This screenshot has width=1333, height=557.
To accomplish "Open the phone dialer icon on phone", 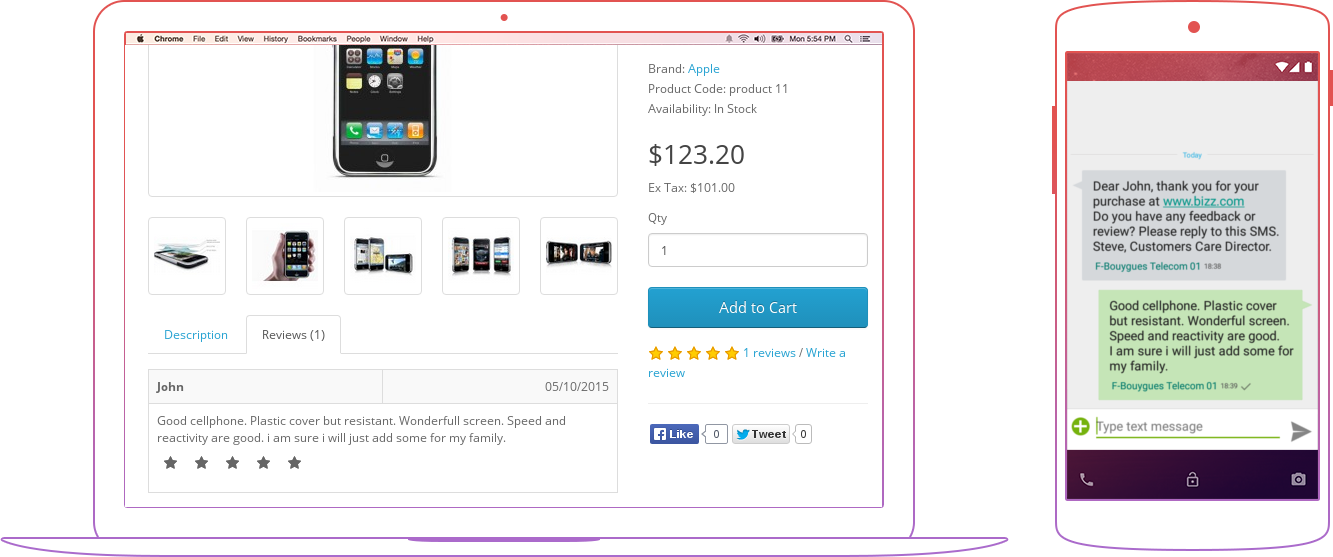I will [1087, 480].
